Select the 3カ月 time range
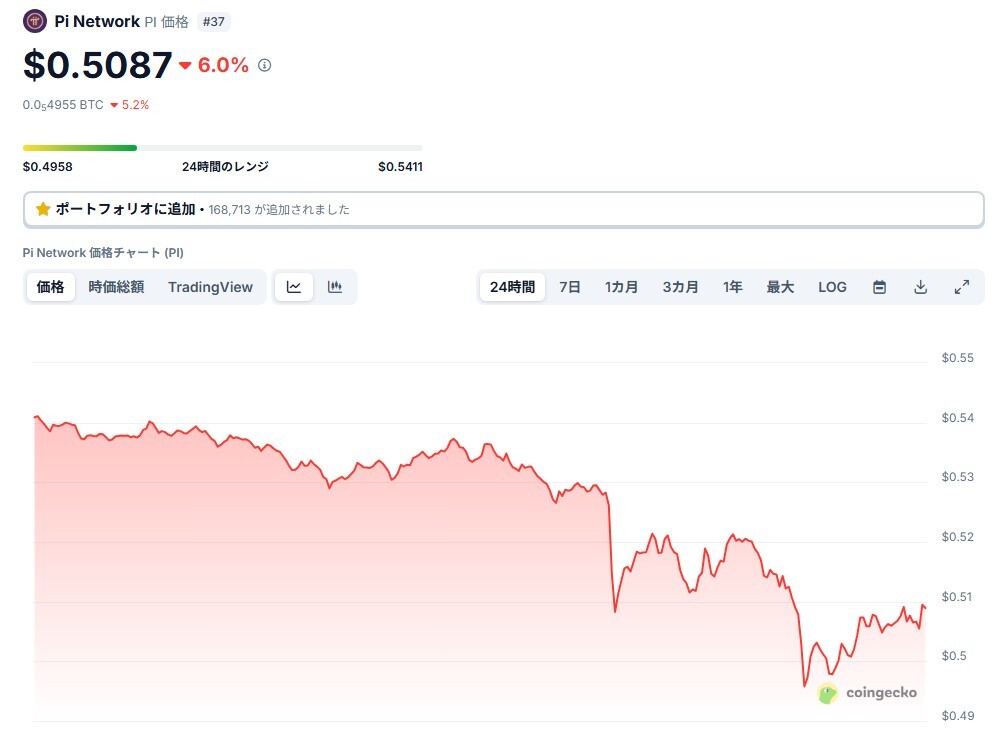 click(x=680, y=287)
